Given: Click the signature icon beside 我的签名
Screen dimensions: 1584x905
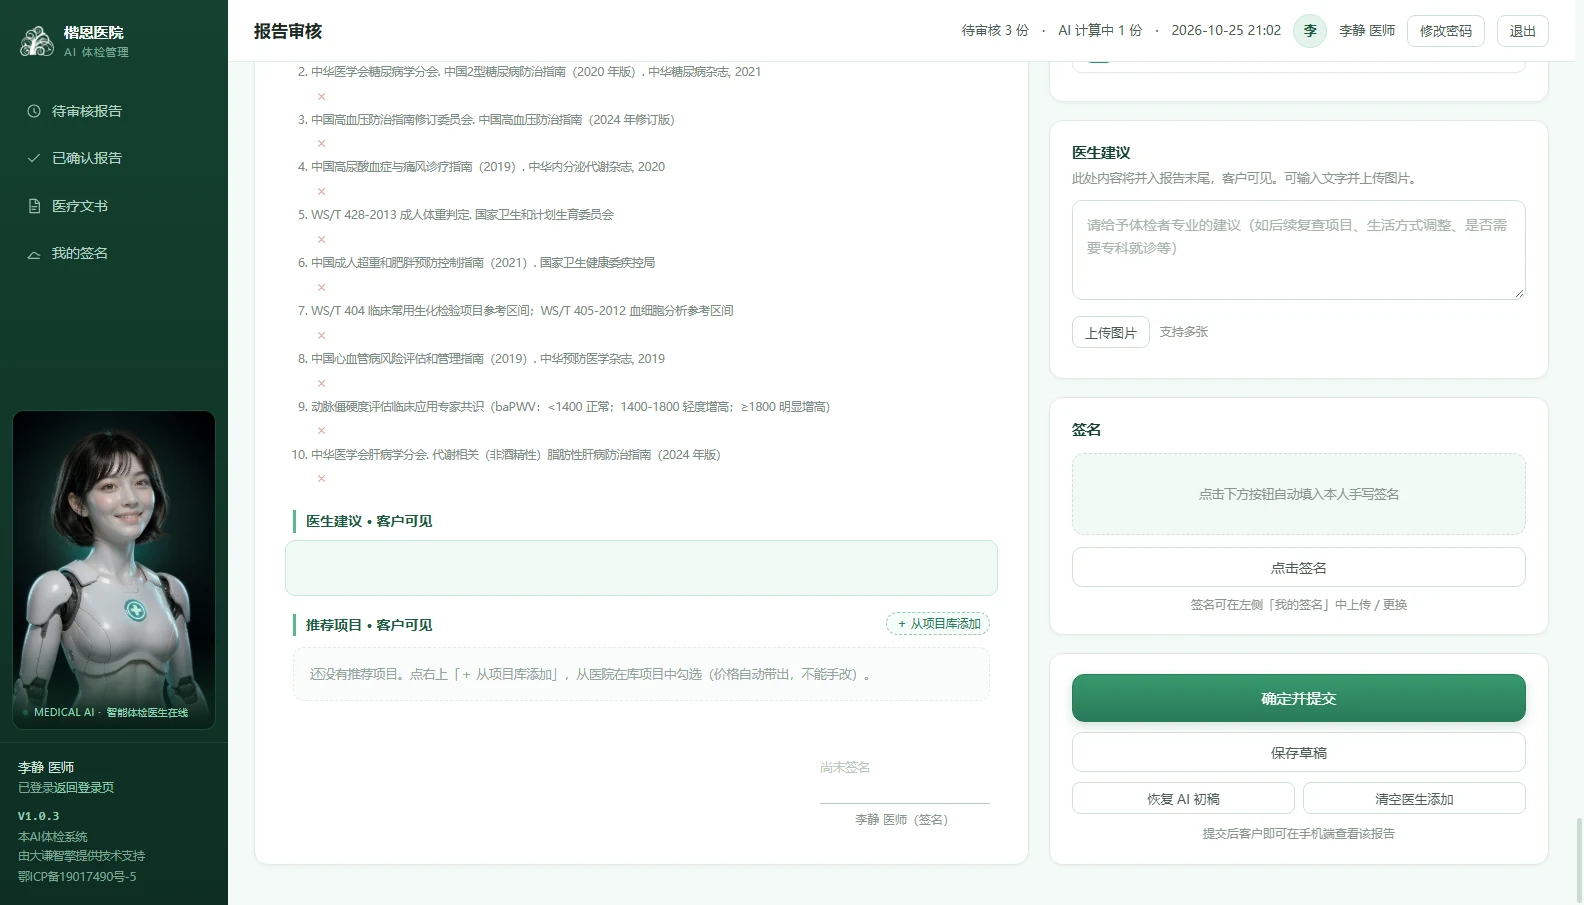Looking at the screenshot, I should pyautogui.click(x=34, y=254).
